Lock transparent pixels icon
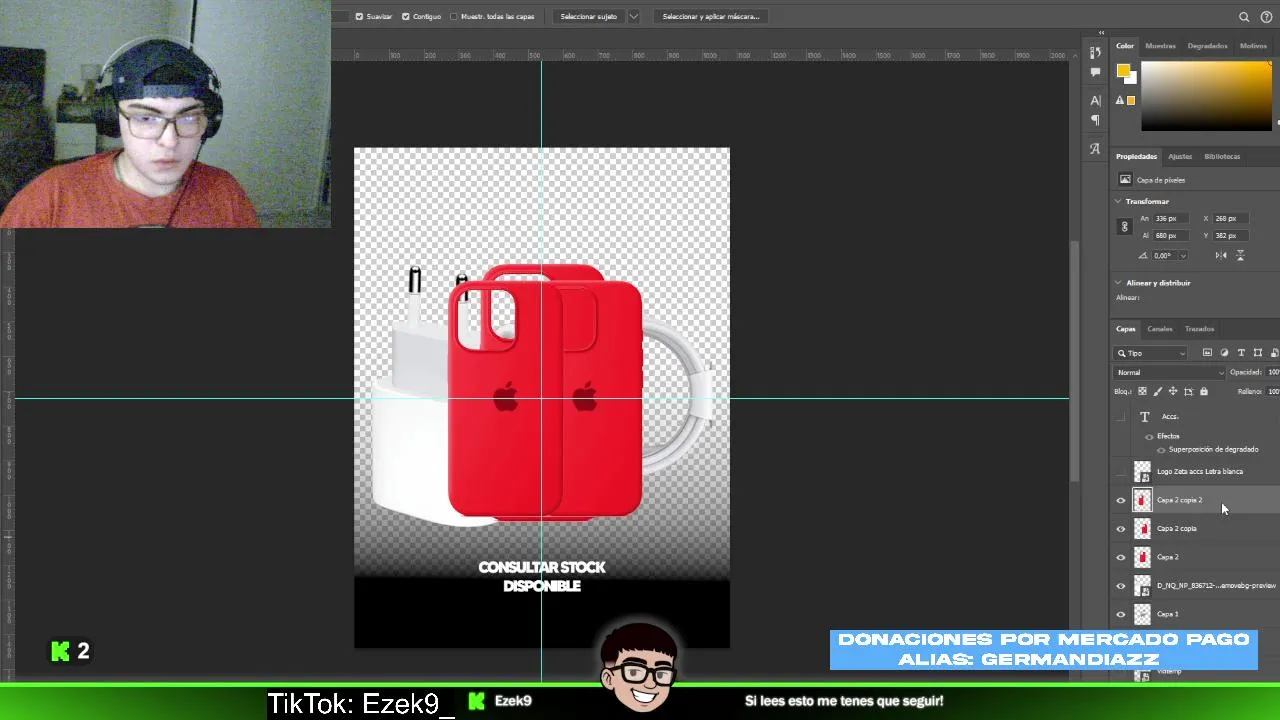The width and height of the screenshot is (1280, 720). pyautogui.click(x=1142, y=391)
